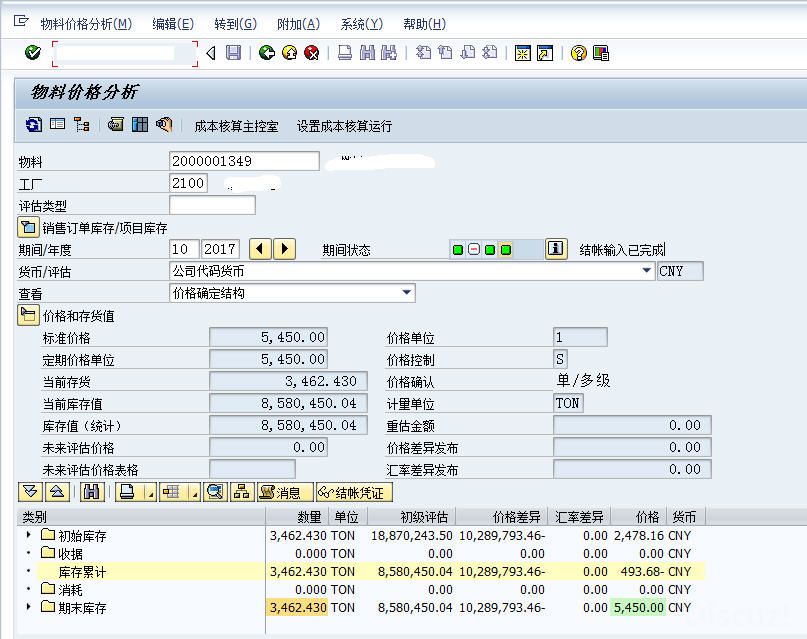Click the green Back arrow icon
Screen dimensions: 807x639
[265, 54]
